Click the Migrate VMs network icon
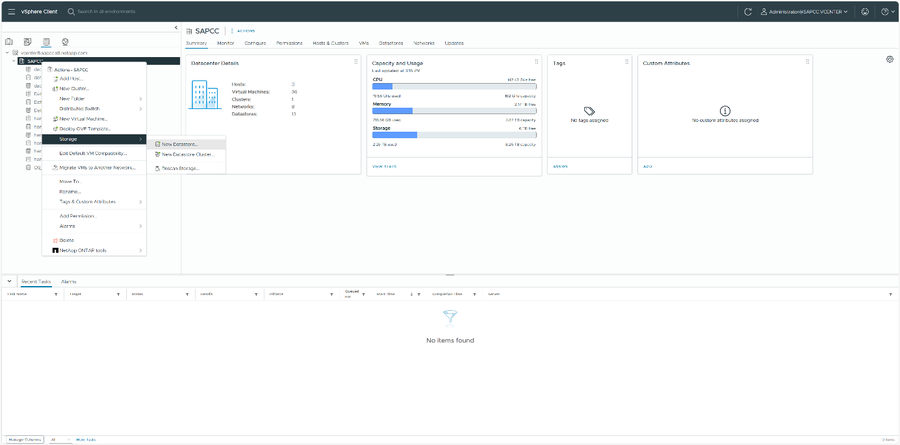 point(55,168)
